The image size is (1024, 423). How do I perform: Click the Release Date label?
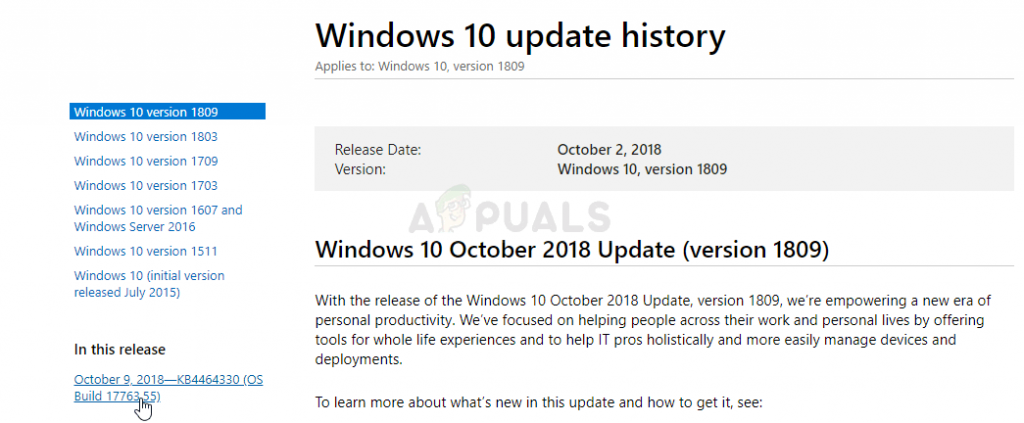378,150
